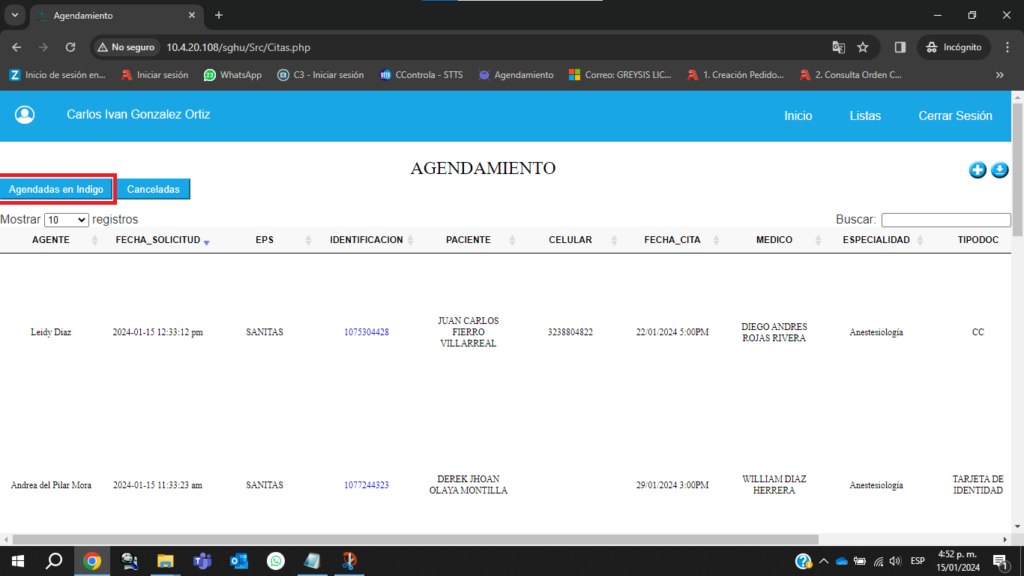
Task: Click the blue add appointment plus icon
Action: (x=978, y=170)
